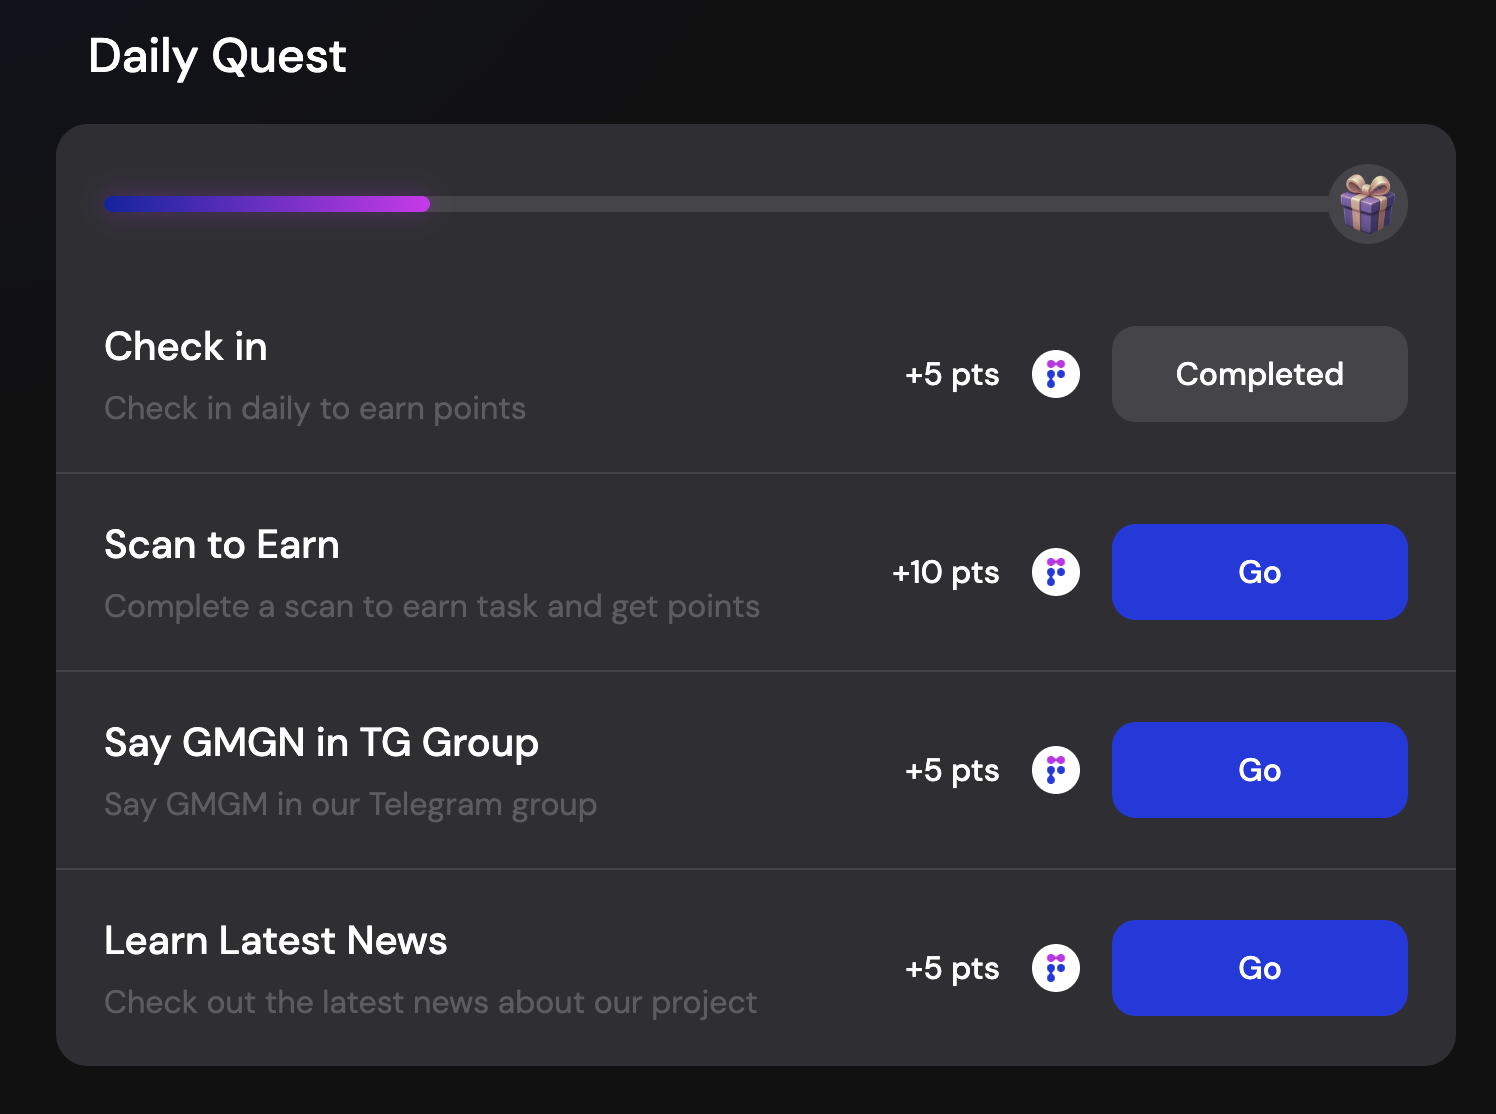
Task: Click the +10 pts reward label
Action: click(945, 572)
